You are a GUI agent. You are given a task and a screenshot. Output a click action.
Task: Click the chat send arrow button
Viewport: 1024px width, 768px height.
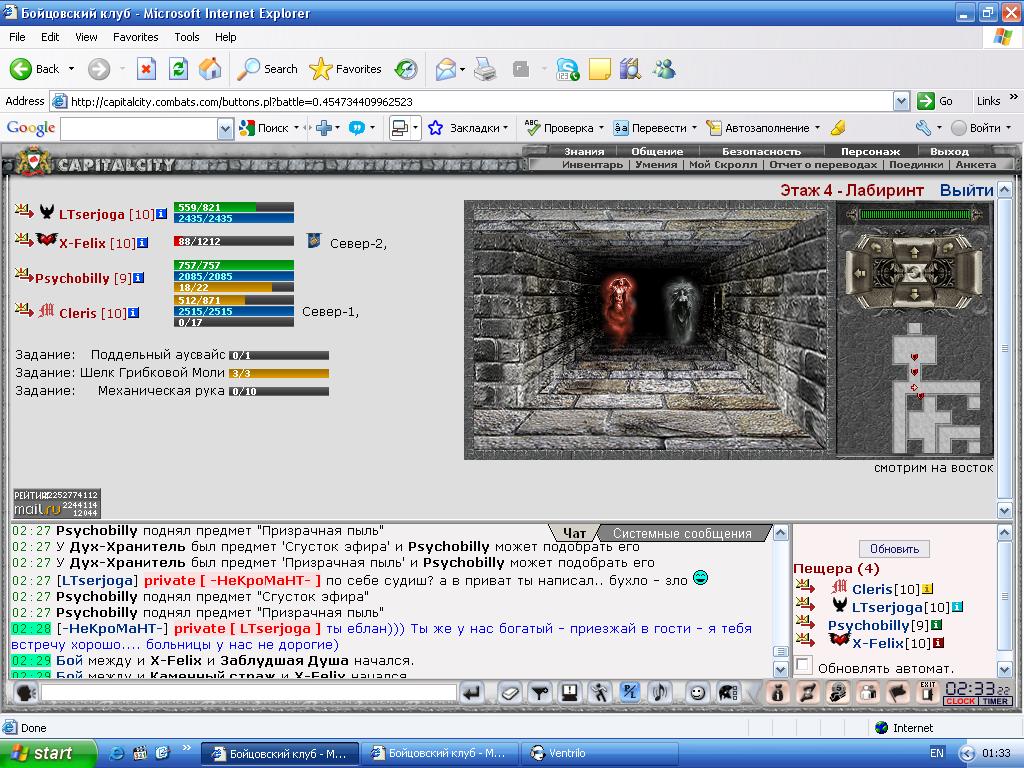(472, 693)
